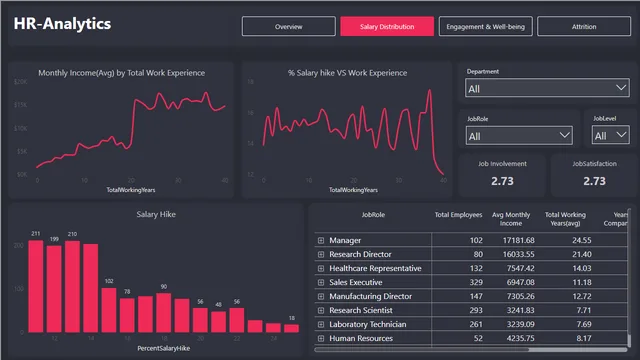The image size is (640, 360).
Task: Select the Salary Hike bar labeled 78
Action: pos(127,315)
